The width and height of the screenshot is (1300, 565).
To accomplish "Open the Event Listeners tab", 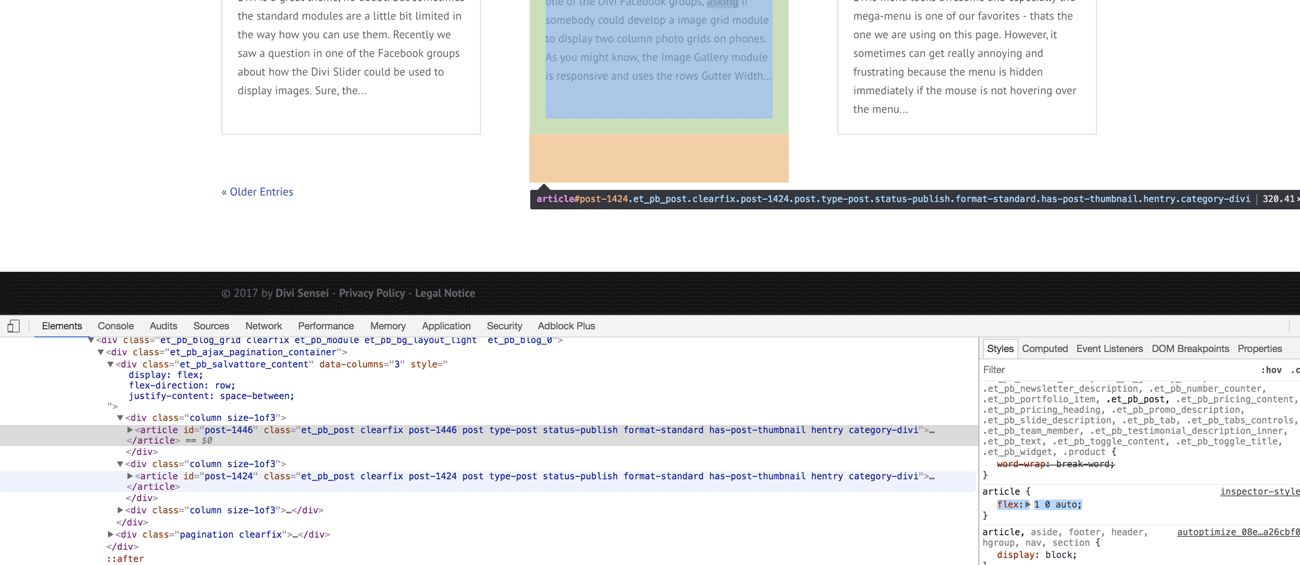I will tap(1109, 349).
